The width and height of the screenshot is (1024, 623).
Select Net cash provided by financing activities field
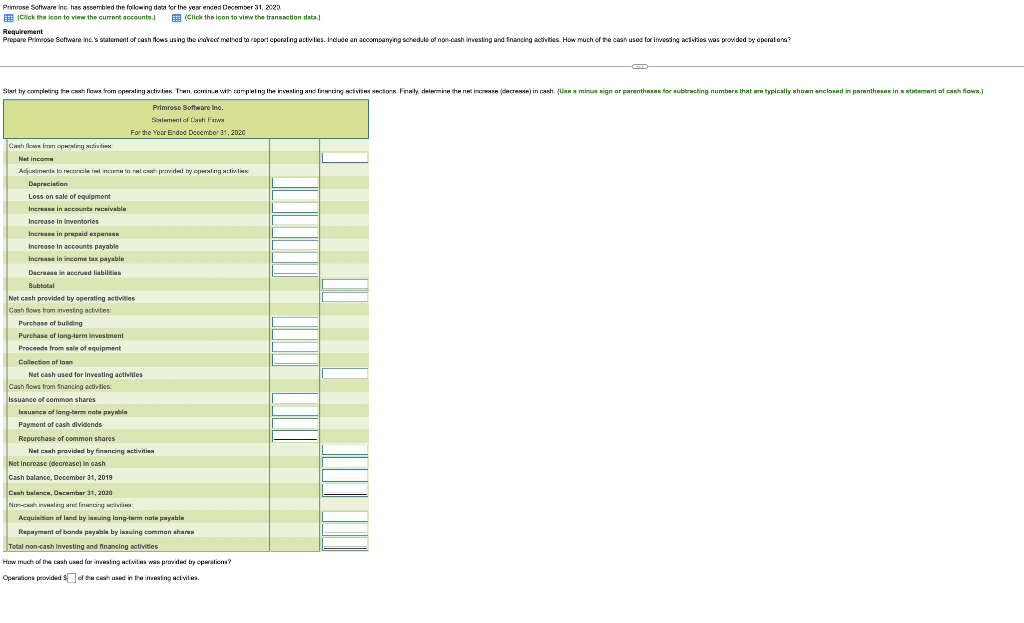(x=345, y=450)
